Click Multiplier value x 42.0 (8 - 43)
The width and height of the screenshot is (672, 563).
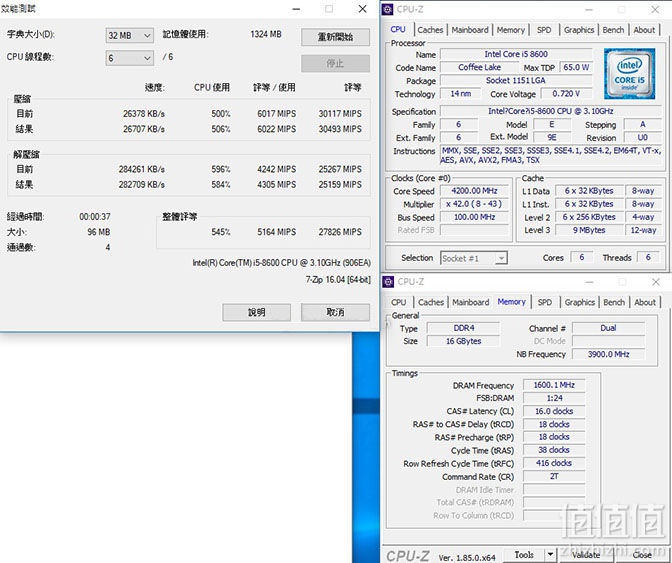click(474, 204)
